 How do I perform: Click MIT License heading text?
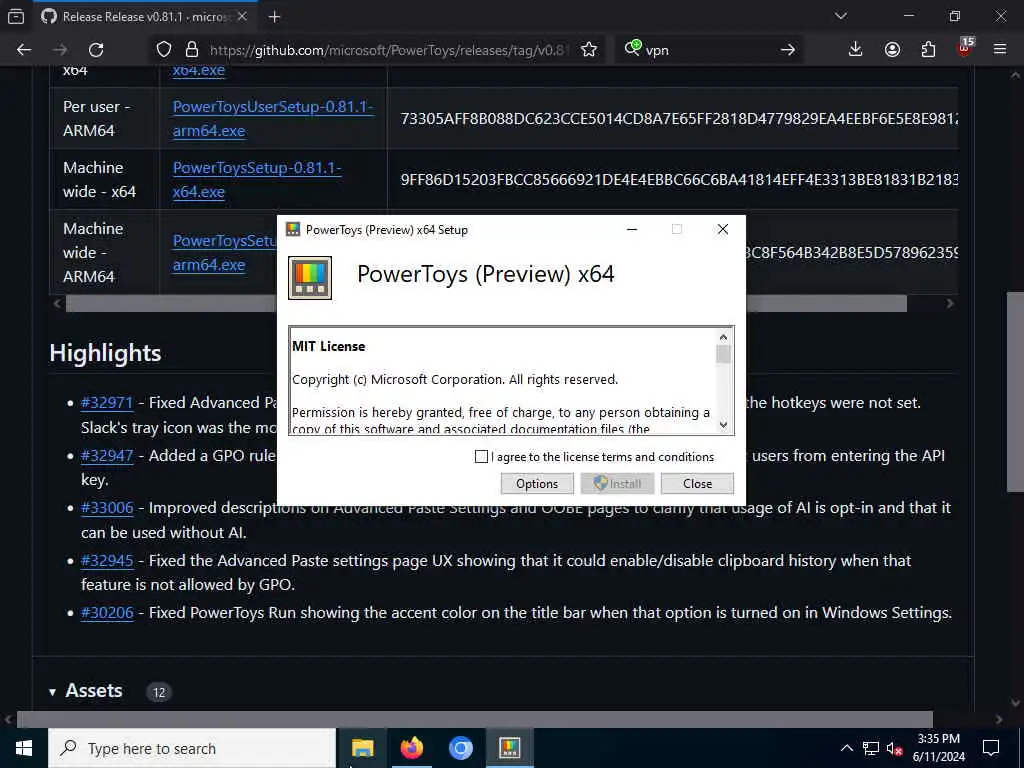tap(328, 346)
